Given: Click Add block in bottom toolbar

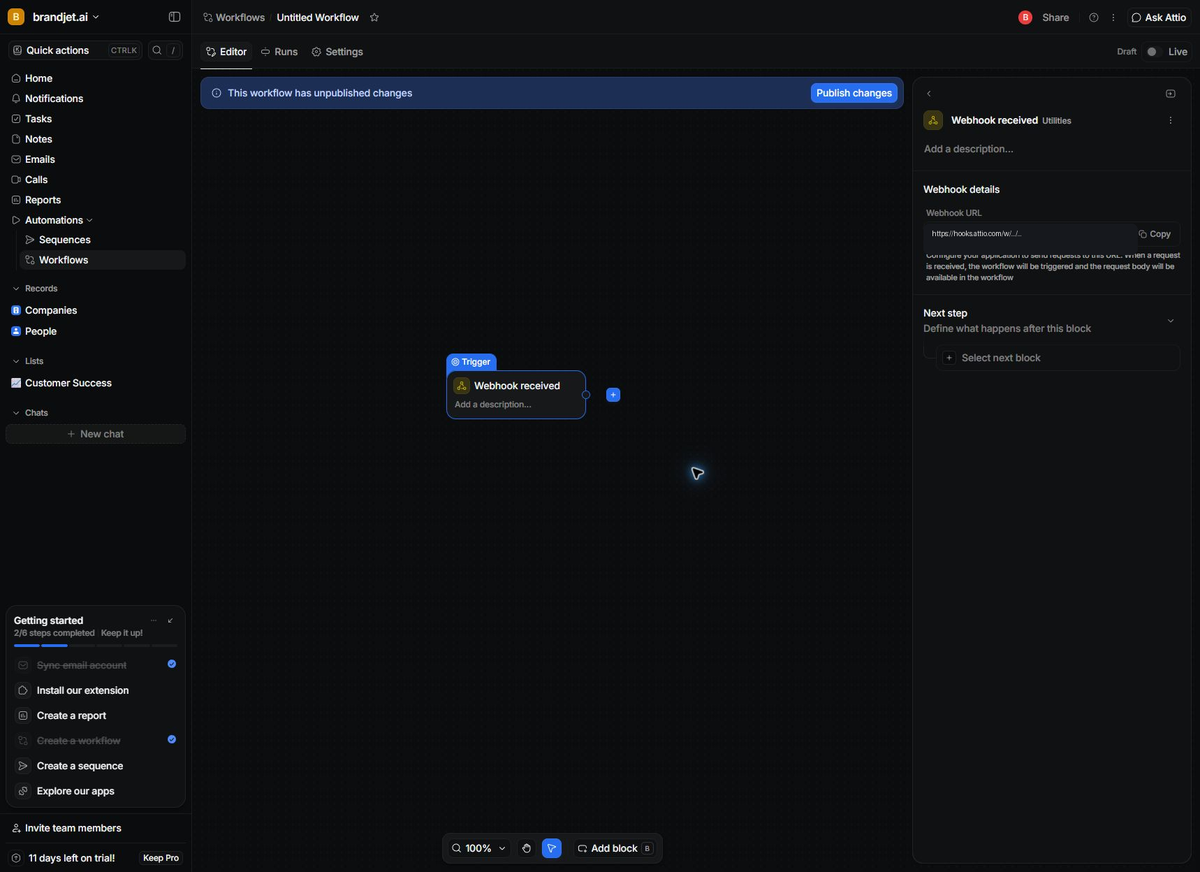Looking at the screenshot, I should click(615, 848).
